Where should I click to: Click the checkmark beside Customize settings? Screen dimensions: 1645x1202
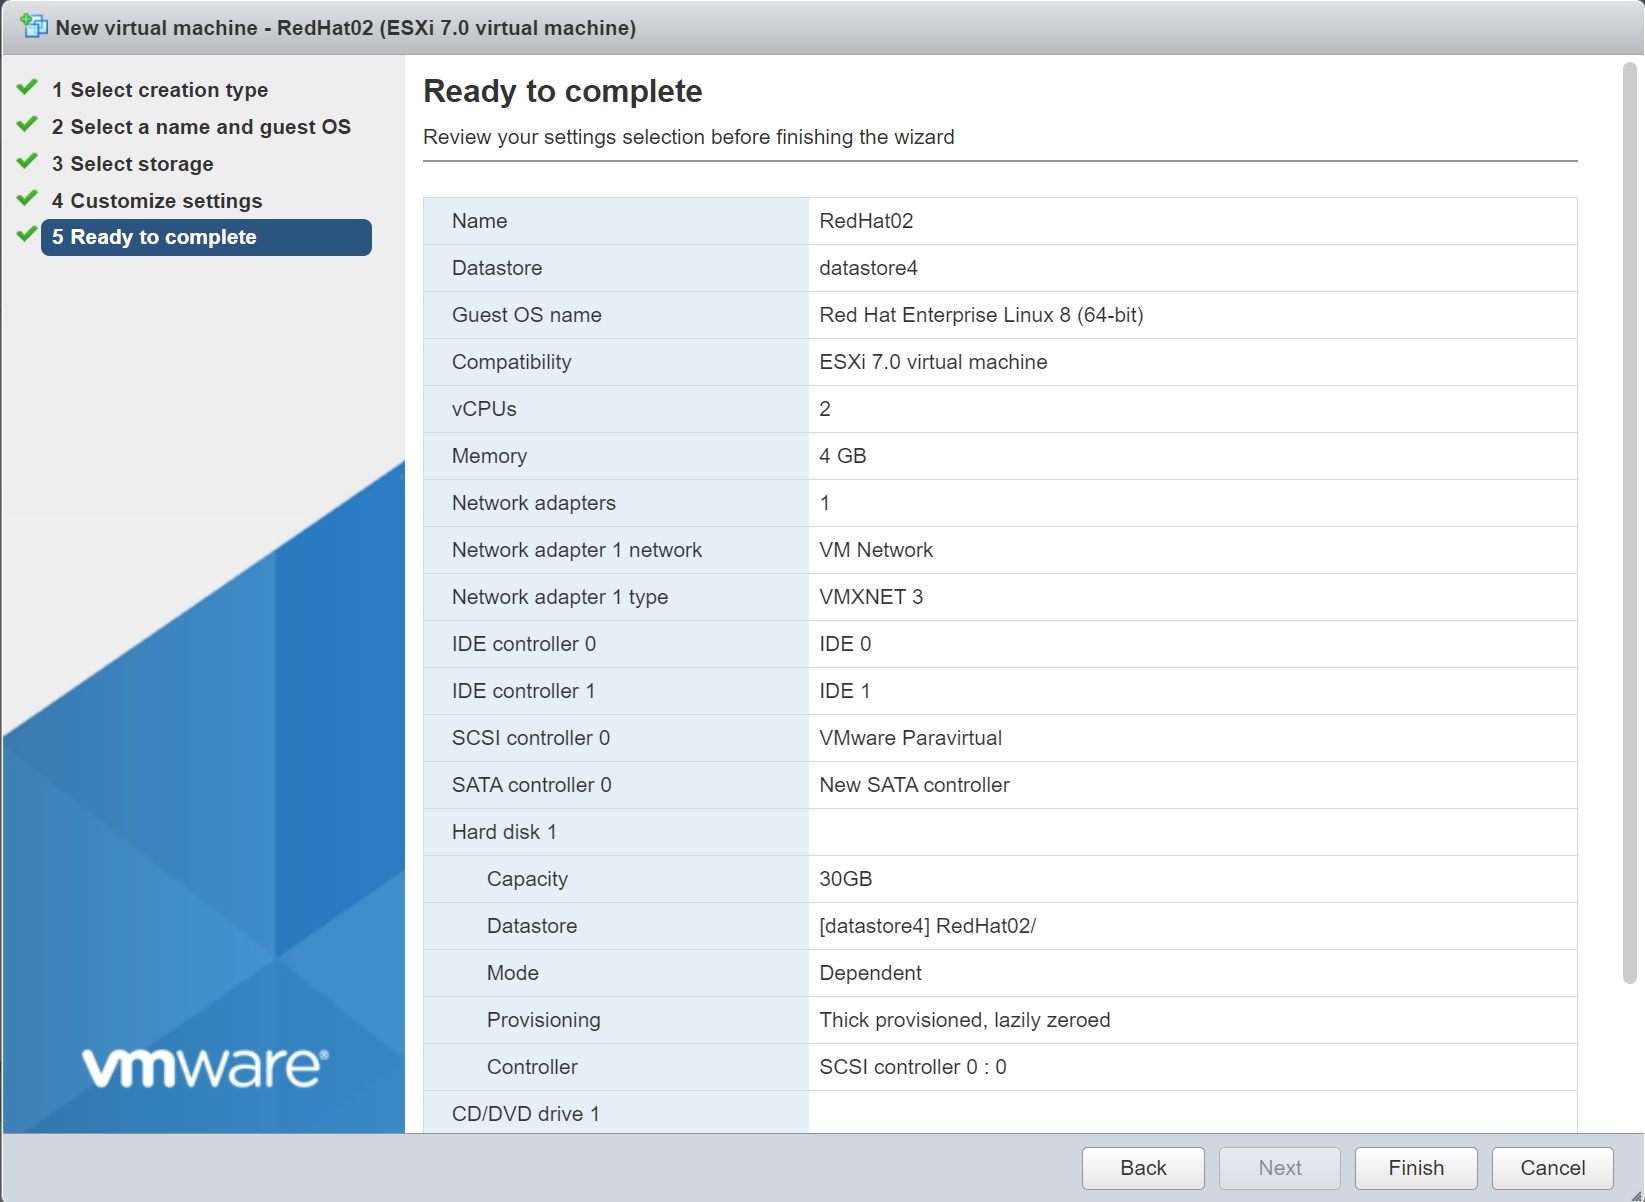(x=27, y=199)
